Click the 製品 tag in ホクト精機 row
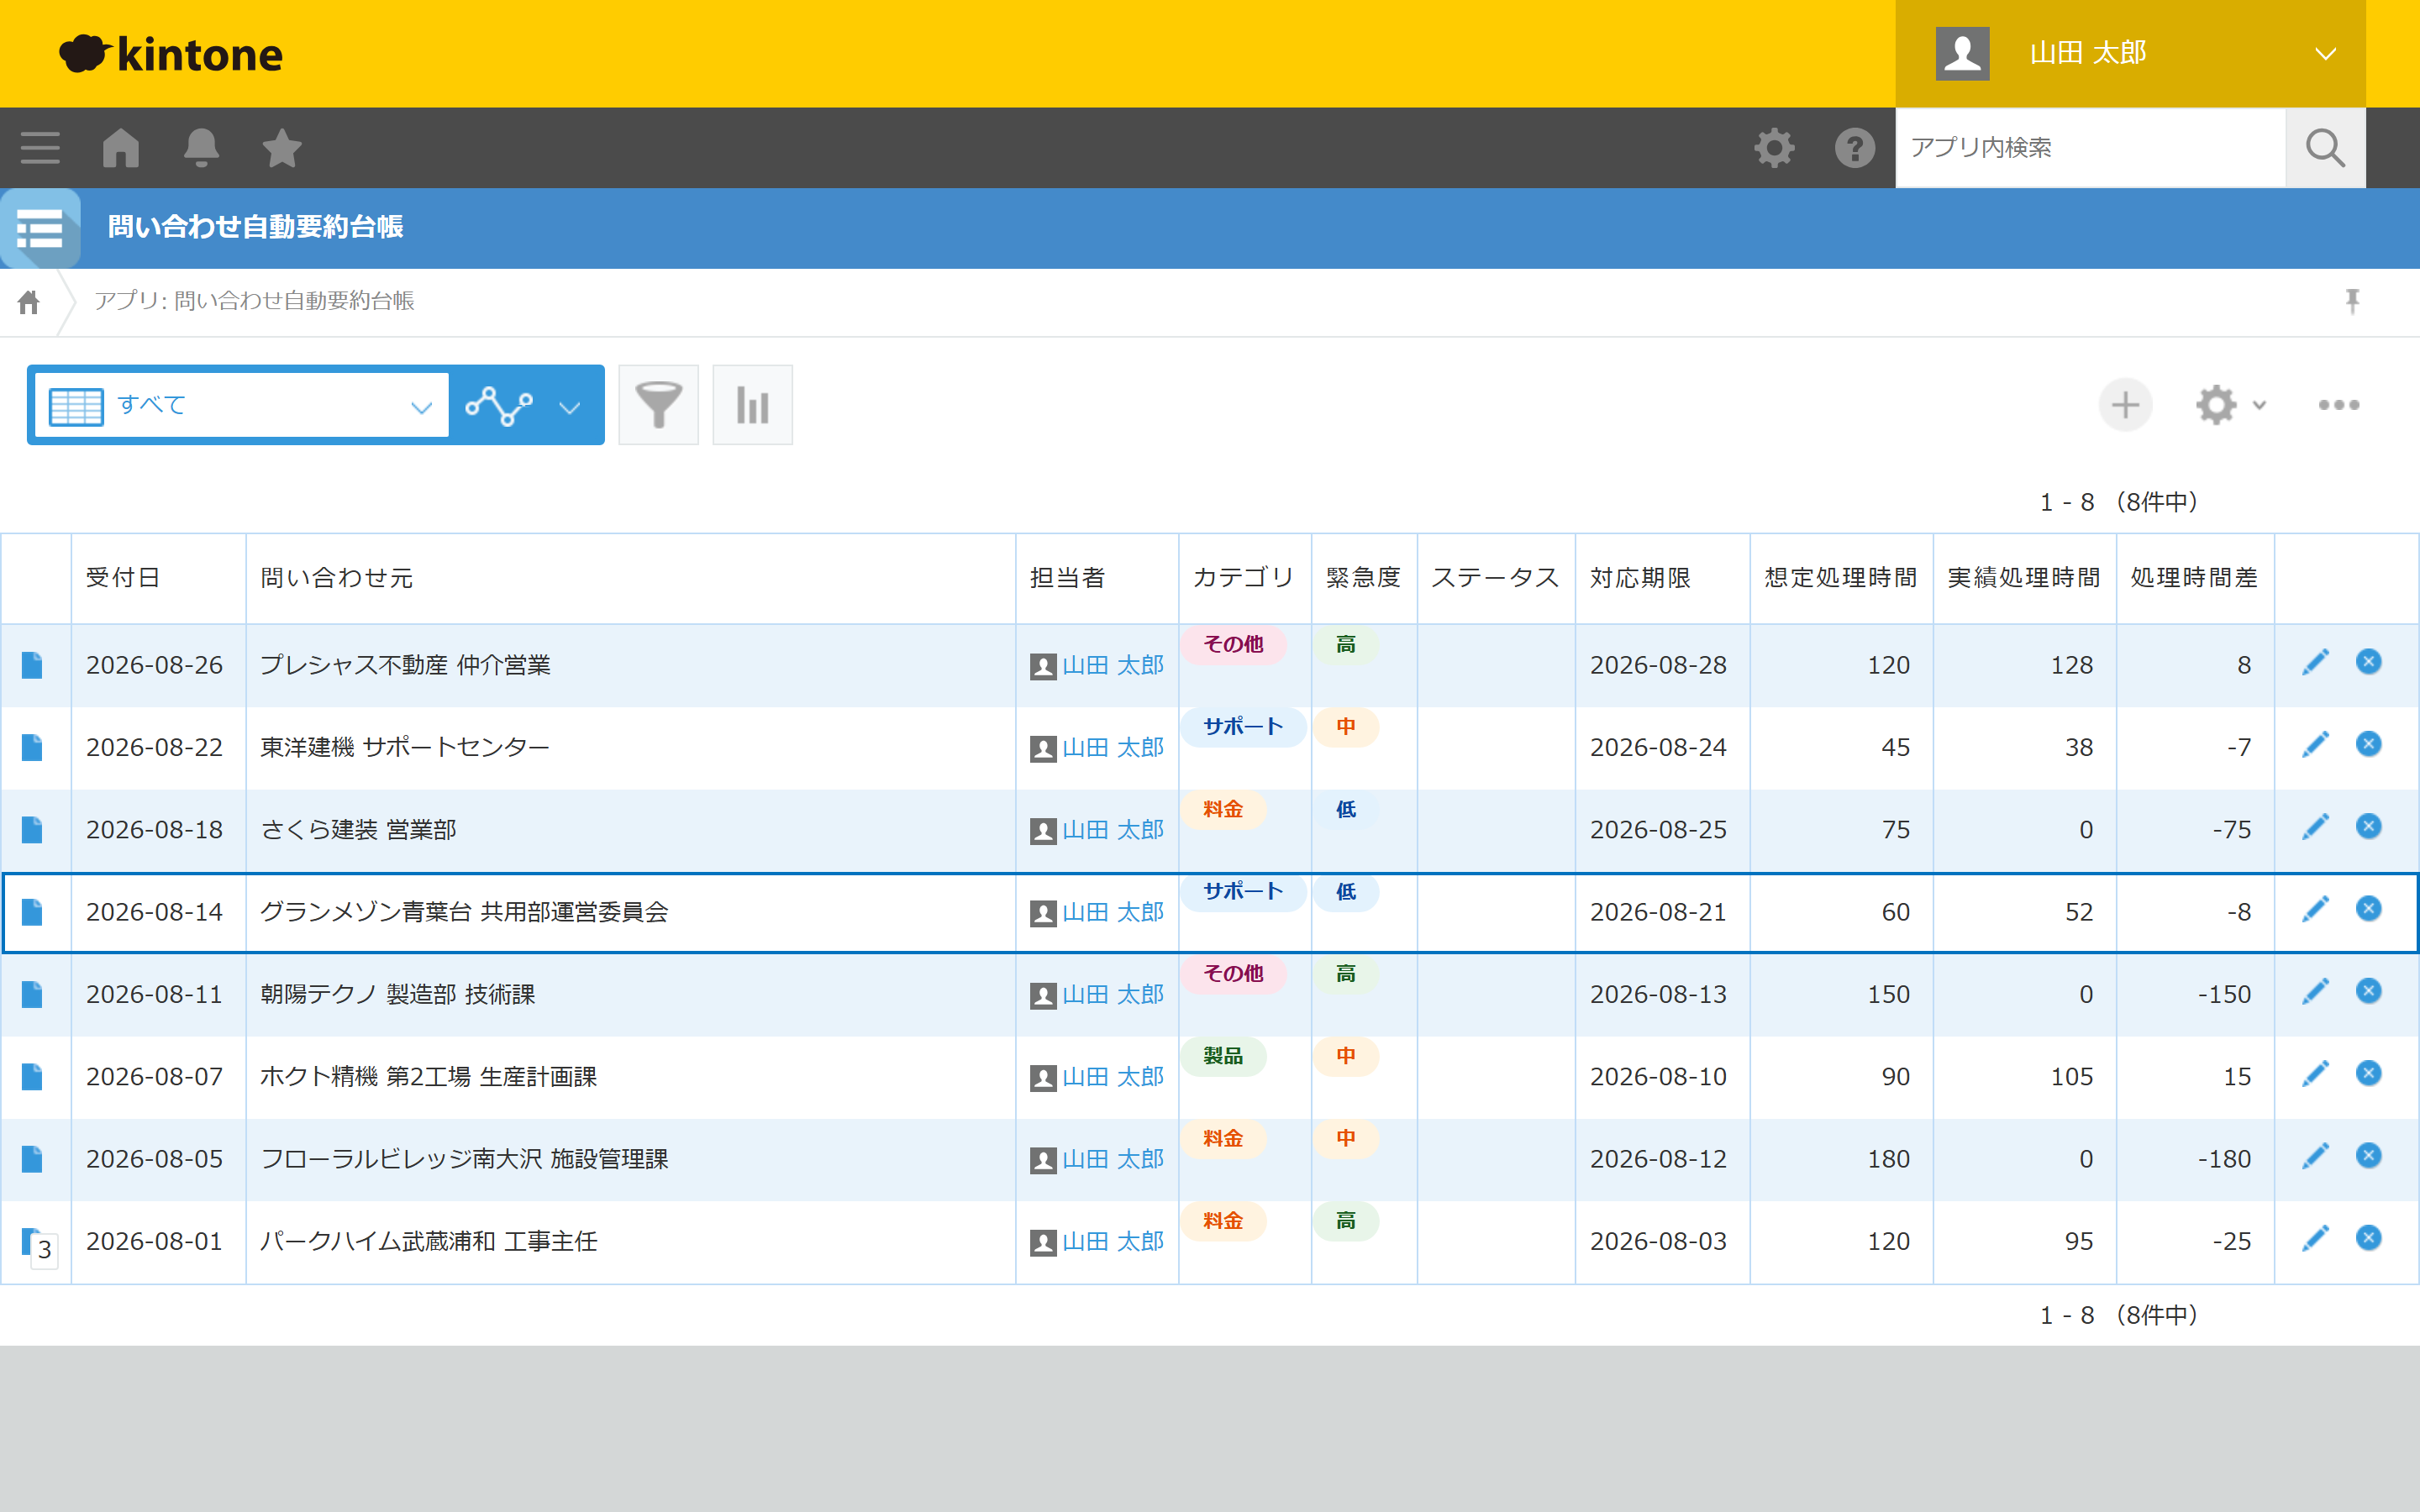The width and height of the screenshot is (2420, 1512). (1223, 1056)
